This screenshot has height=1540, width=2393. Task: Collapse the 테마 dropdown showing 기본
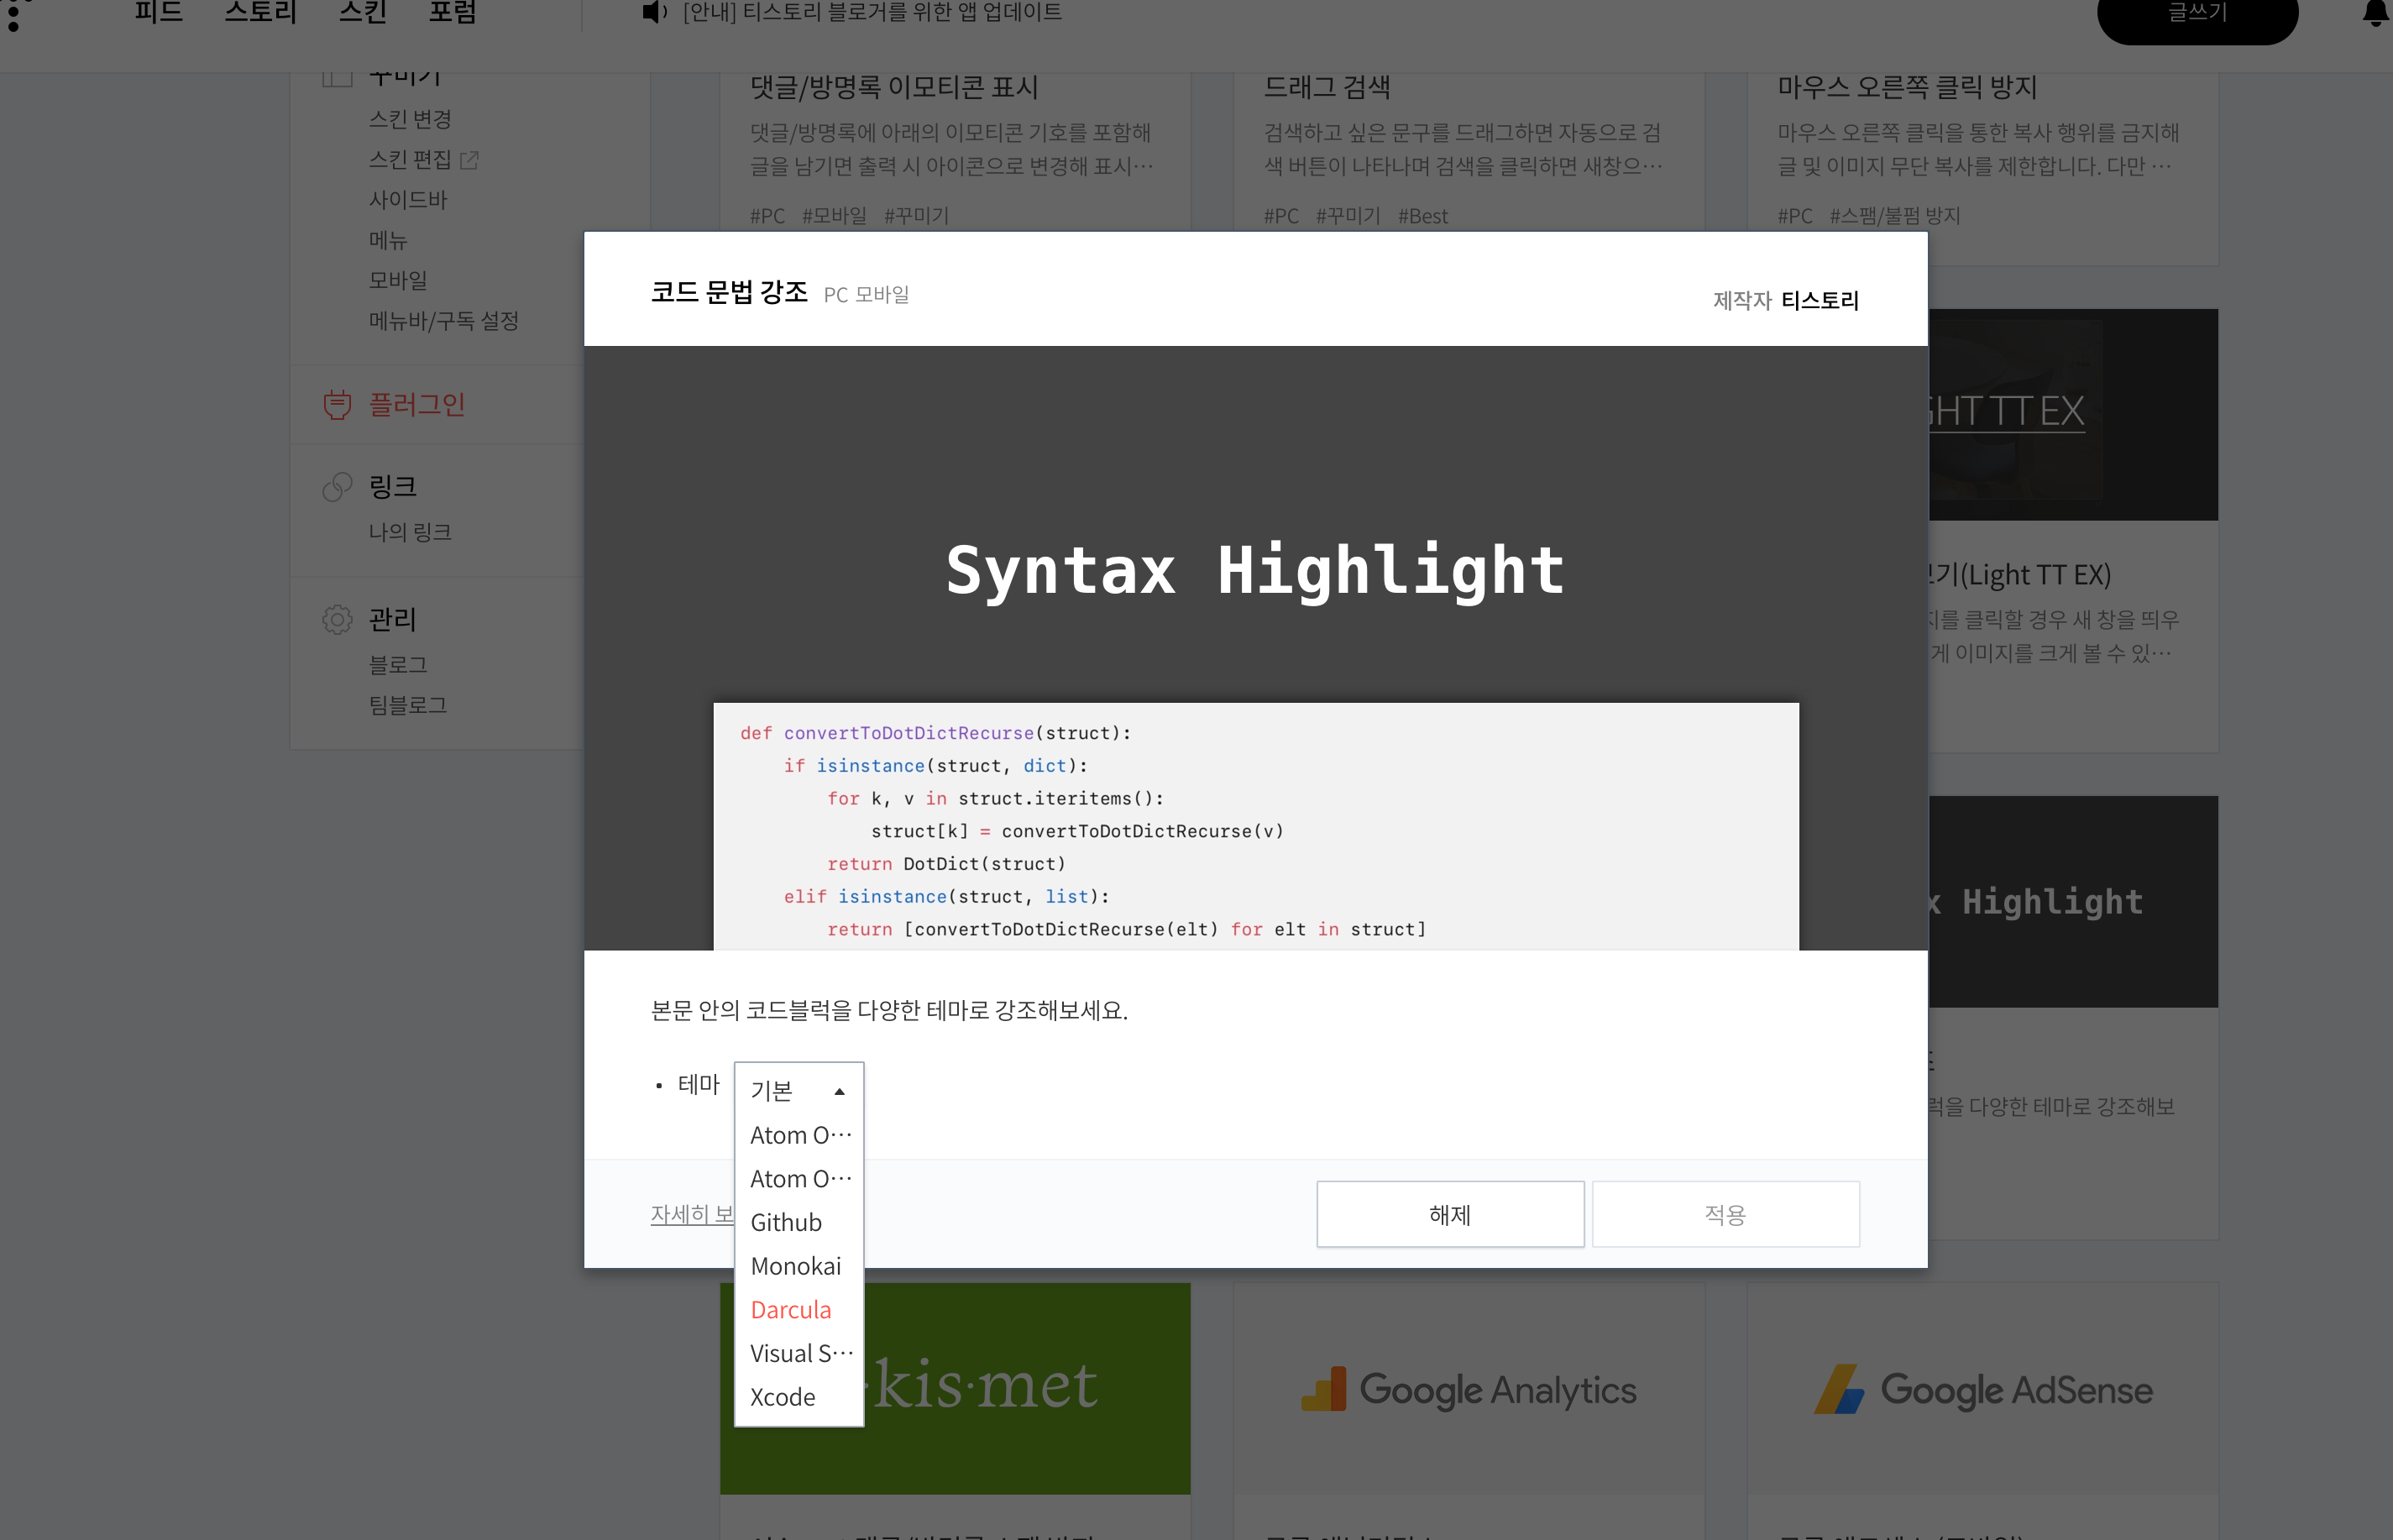799,1090
